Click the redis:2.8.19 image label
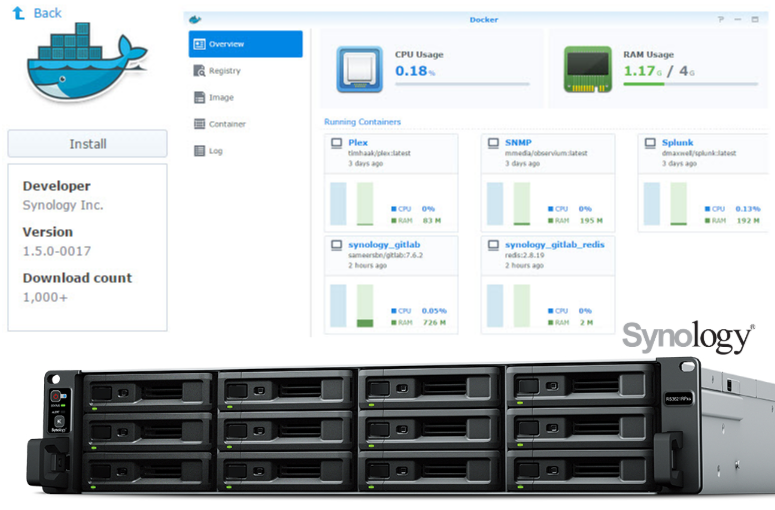775x510 pixels. click(524, 255)
